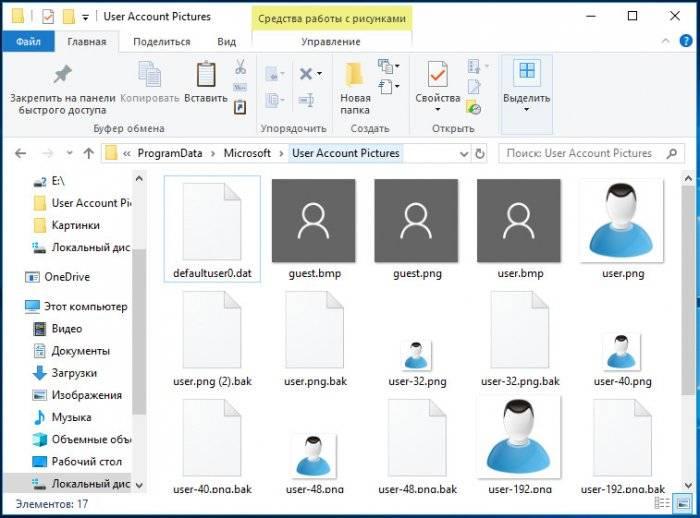Expand the Свойства dropdown arrow

point(438,110)
